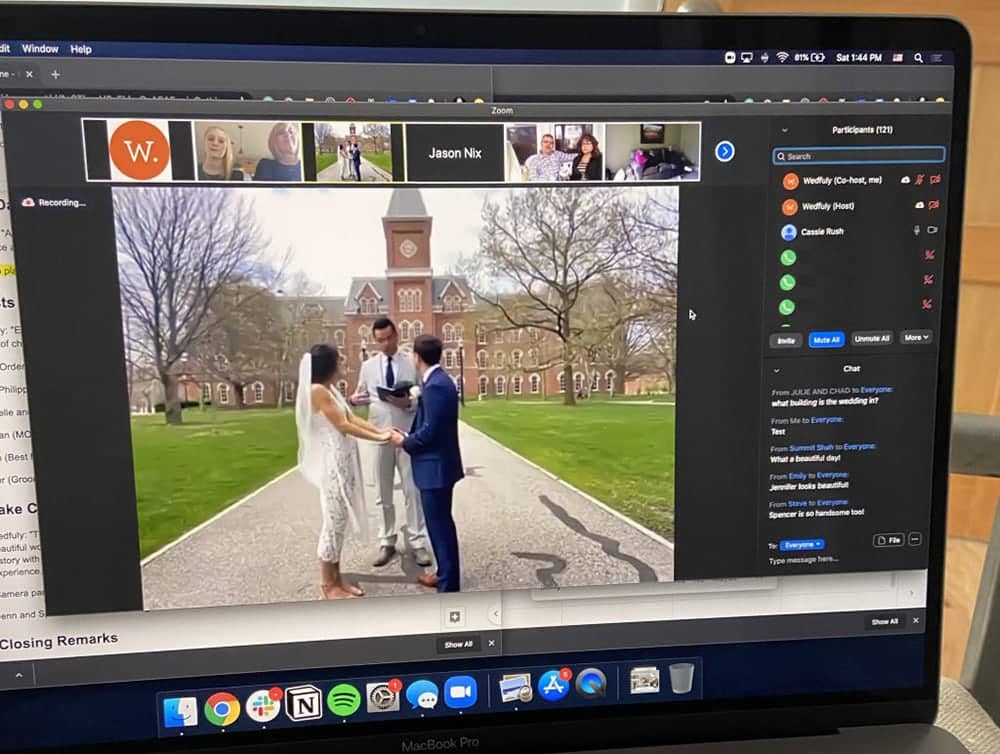Click the 'Closing Remarks' heading in the document
Screen dimensions: 1000x754
(x=59, y=640)
